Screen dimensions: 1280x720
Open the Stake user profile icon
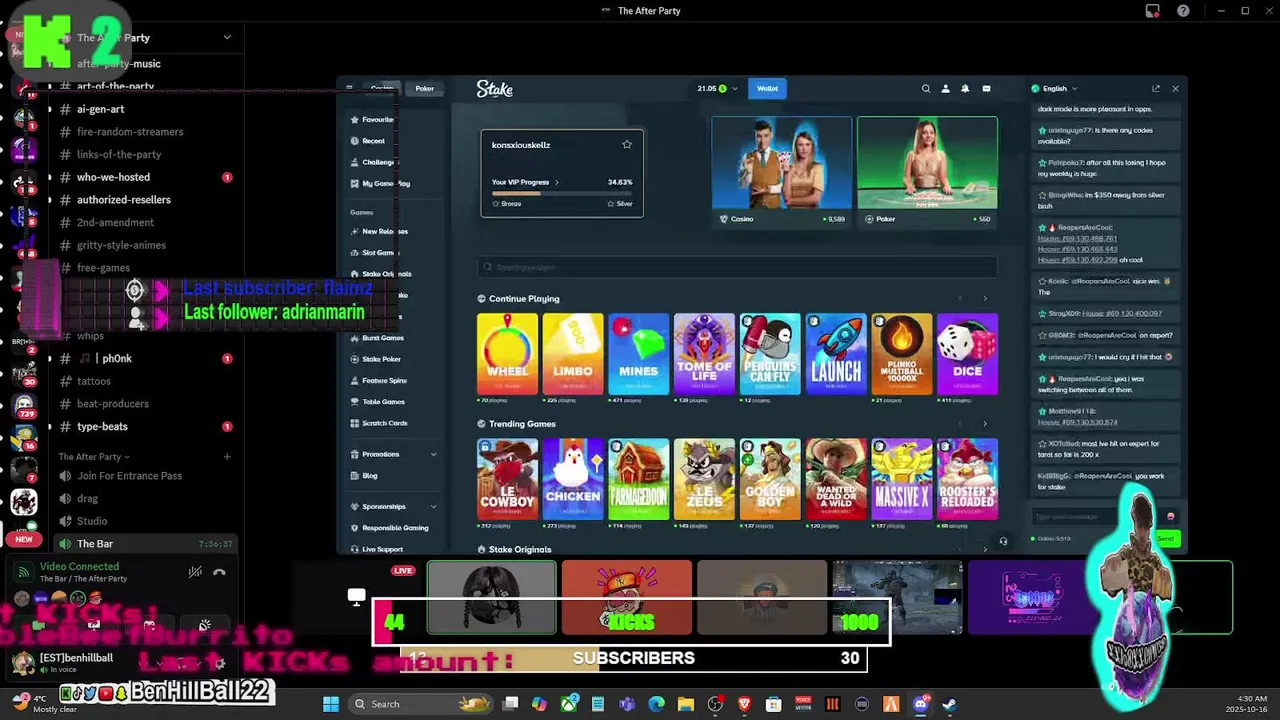[945, 88]
